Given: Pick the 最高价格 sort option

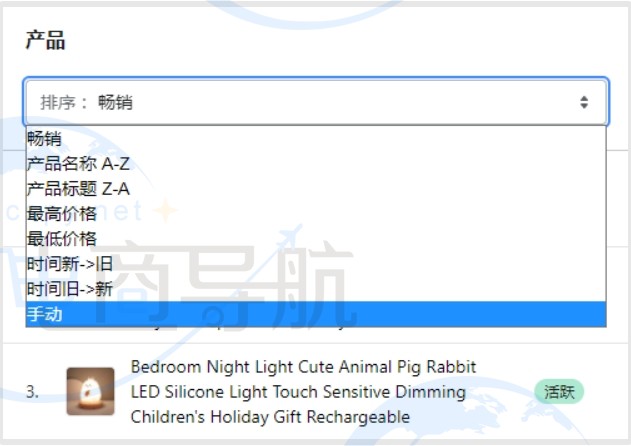Looking at the screenshot, I should point(62,213).
